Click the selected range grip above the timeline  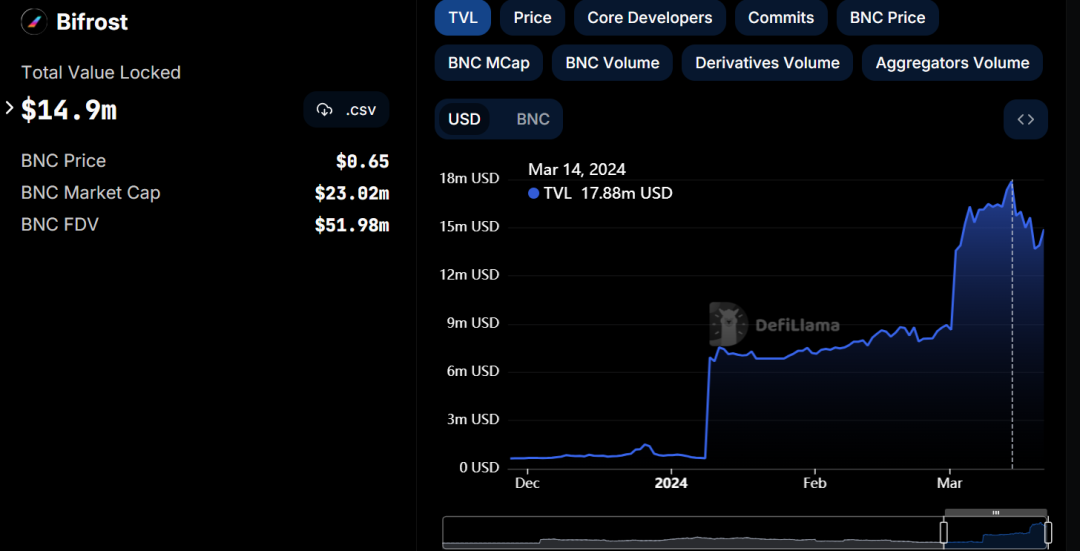[995, 513]
